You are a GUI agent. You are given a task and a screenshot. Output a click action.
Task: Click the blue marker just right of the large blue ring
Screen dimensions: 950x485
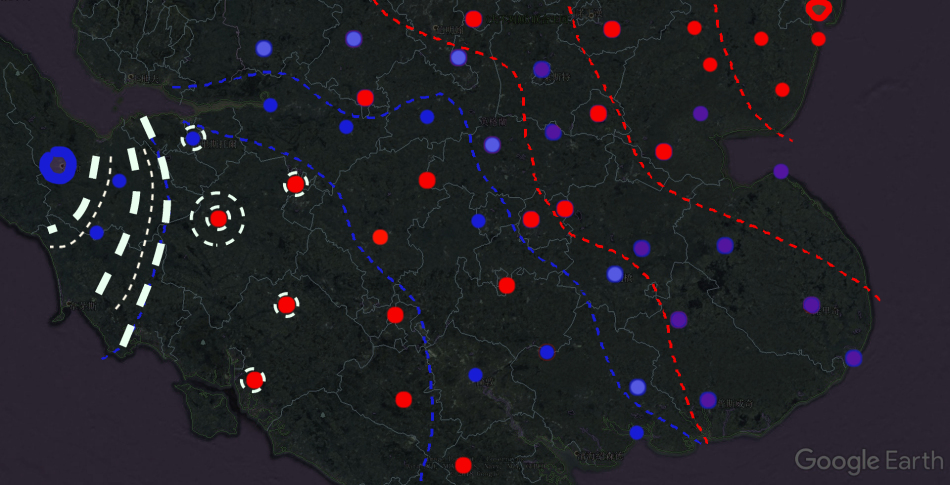[119, 181]
